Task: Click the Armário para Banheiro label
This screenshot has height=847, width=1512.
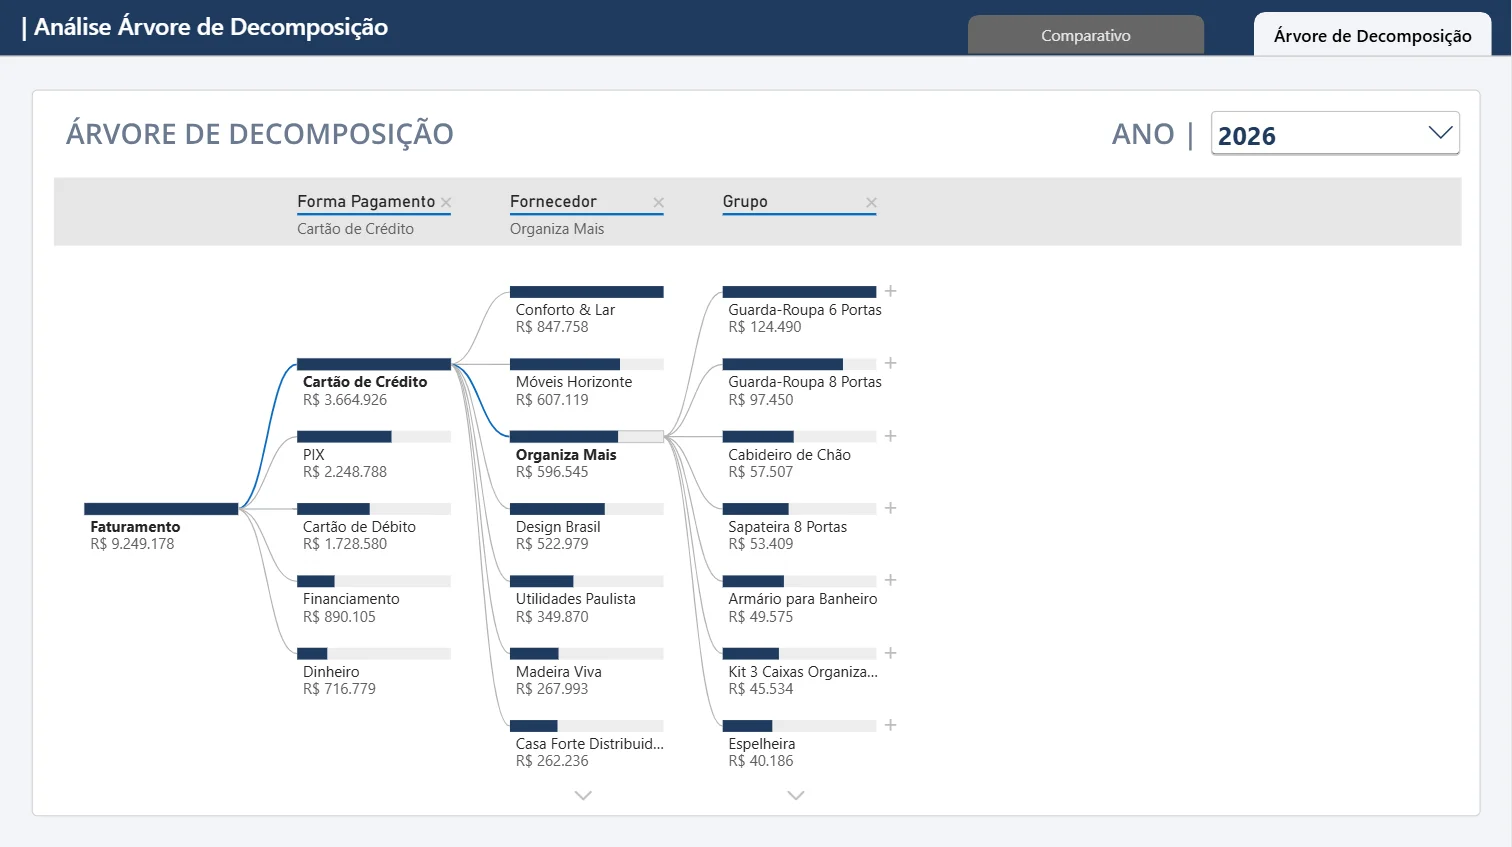Action: pyautogui.click(x=803, y=599)
